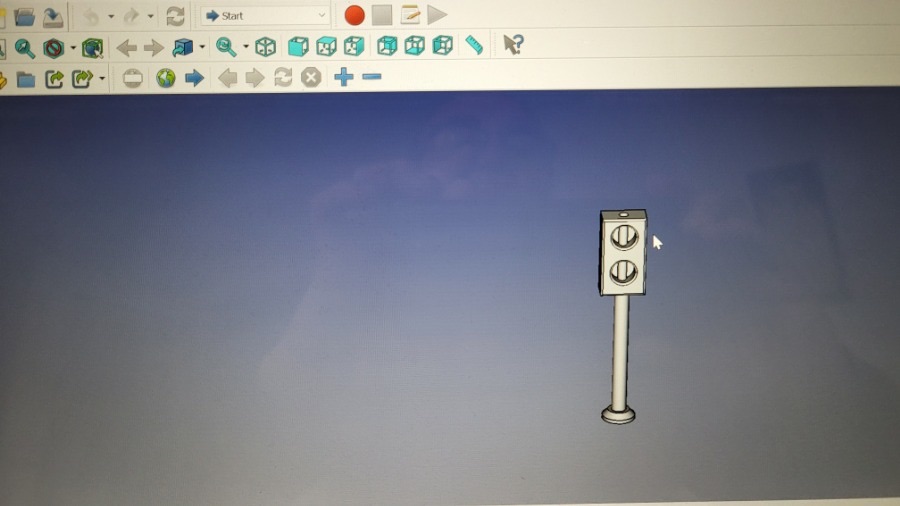Create a group with blue folder icon
900x506 pixels.
click(26, 80)
